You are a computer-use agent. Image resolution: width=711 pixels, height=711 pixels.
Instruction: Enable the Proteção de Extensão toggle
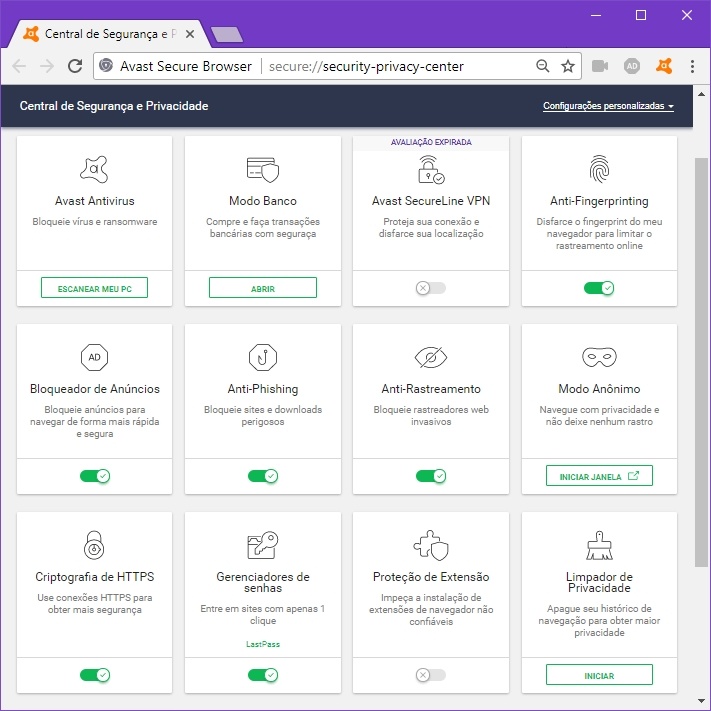431,675
